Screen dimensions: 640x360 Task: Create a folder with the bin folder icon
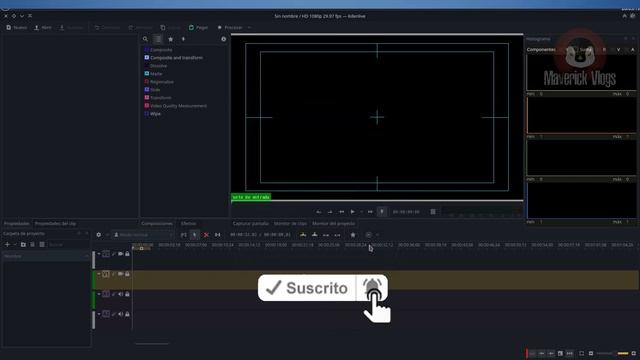23,244
